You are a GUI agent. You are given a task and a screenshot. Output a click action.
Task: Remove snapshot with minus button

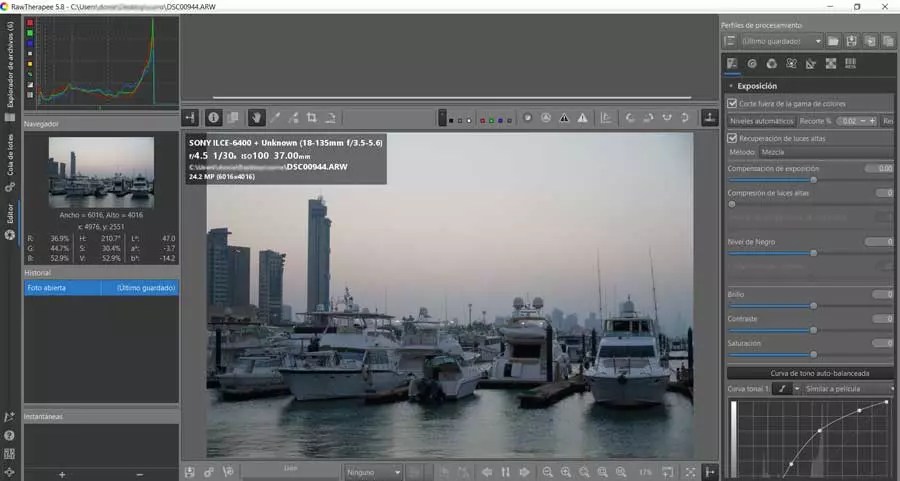(139, 475)
